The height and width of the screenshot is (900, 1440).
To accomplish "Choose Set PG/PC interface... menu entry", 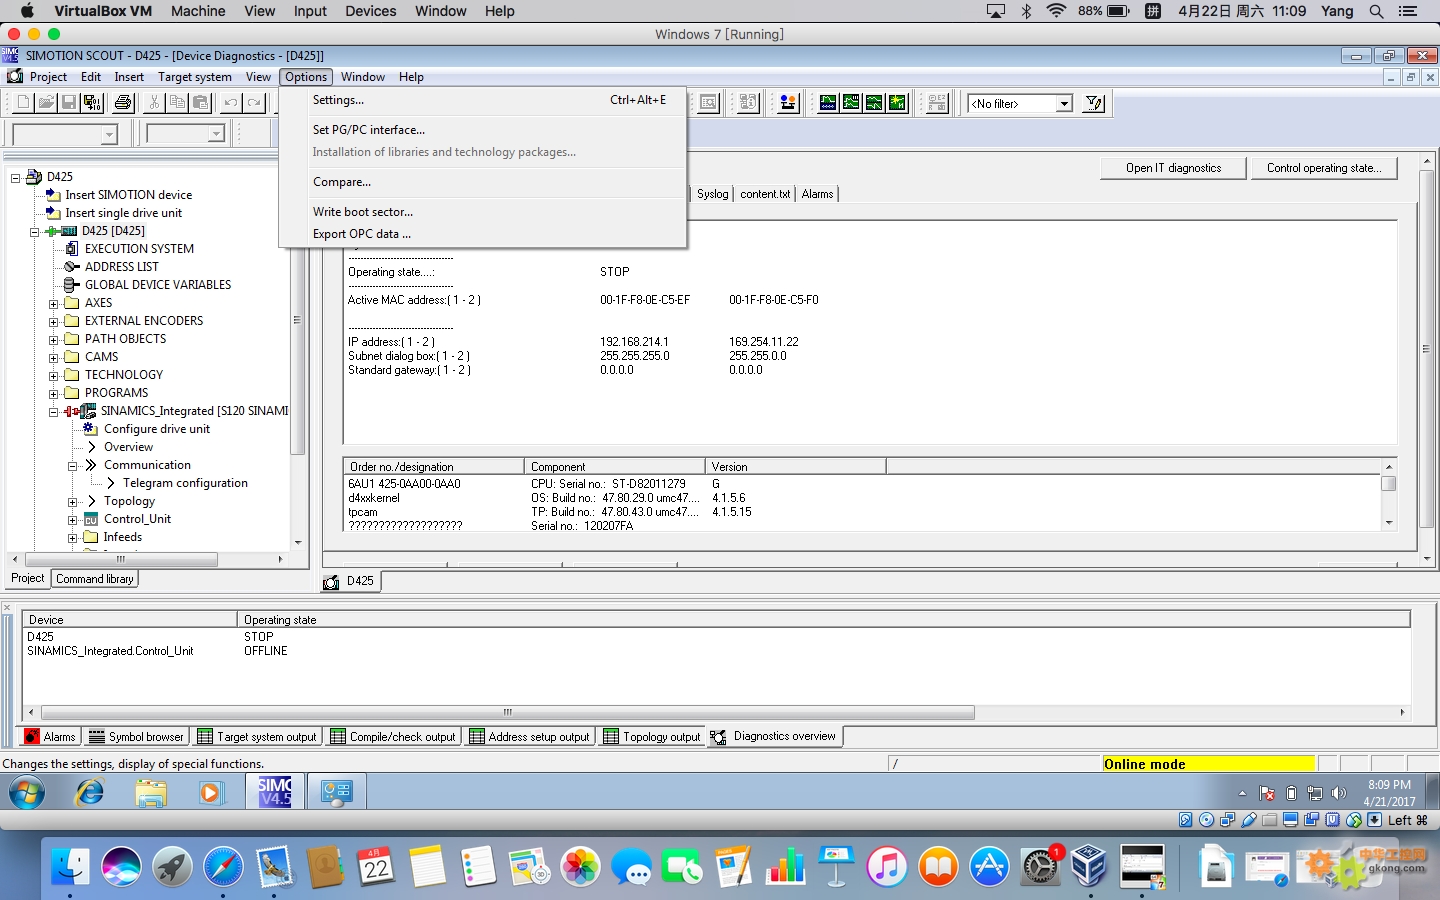I will coord(483,130).
